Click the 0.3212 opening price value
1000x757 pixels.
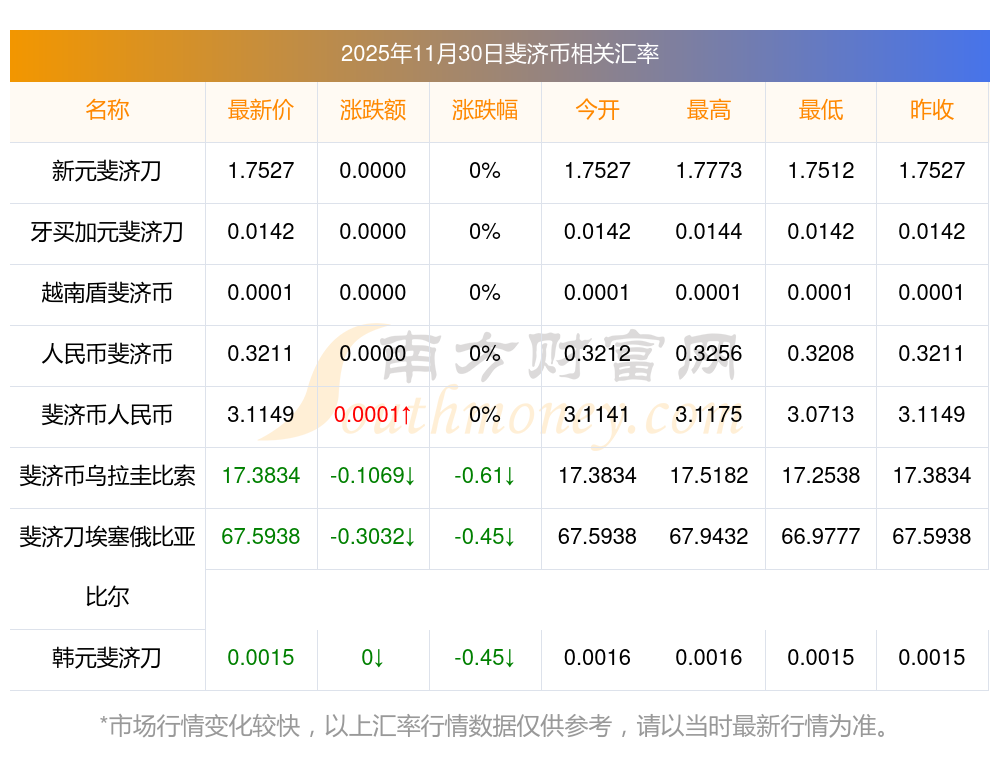coord(597,353)
